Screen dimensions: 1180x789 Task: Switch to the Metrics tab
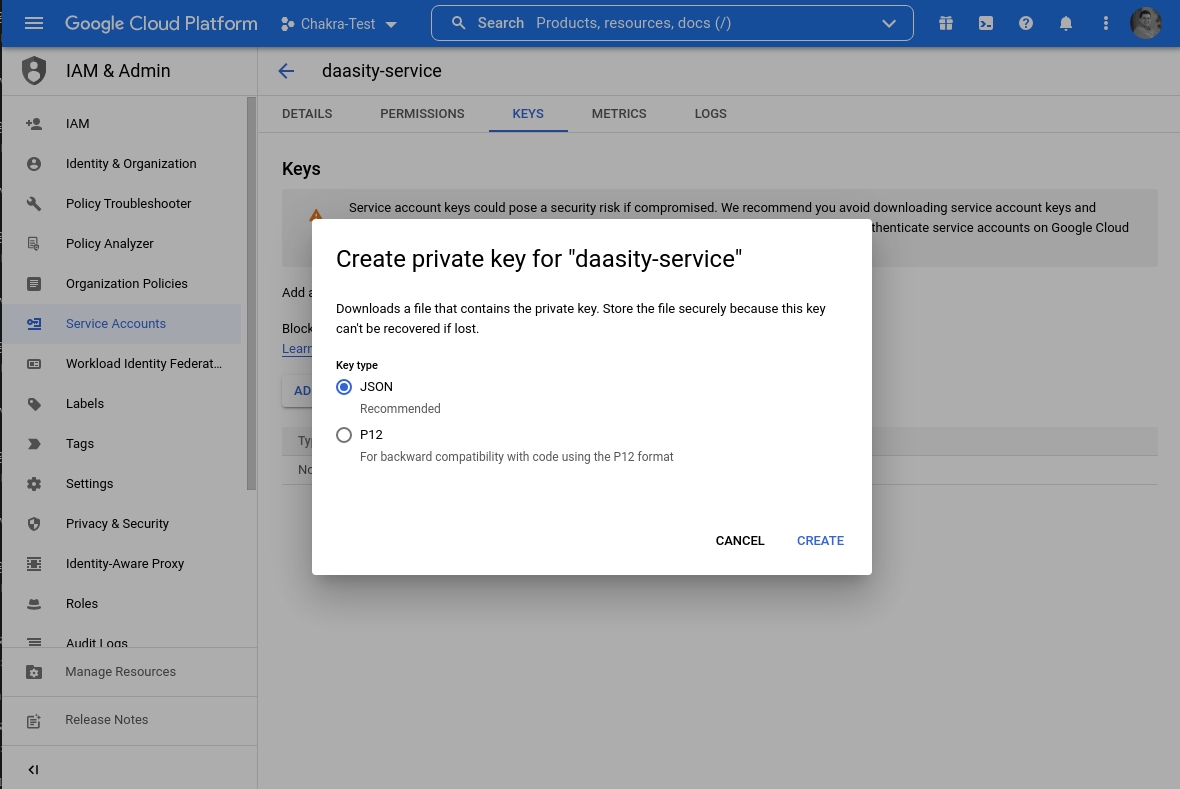point(619,114)
